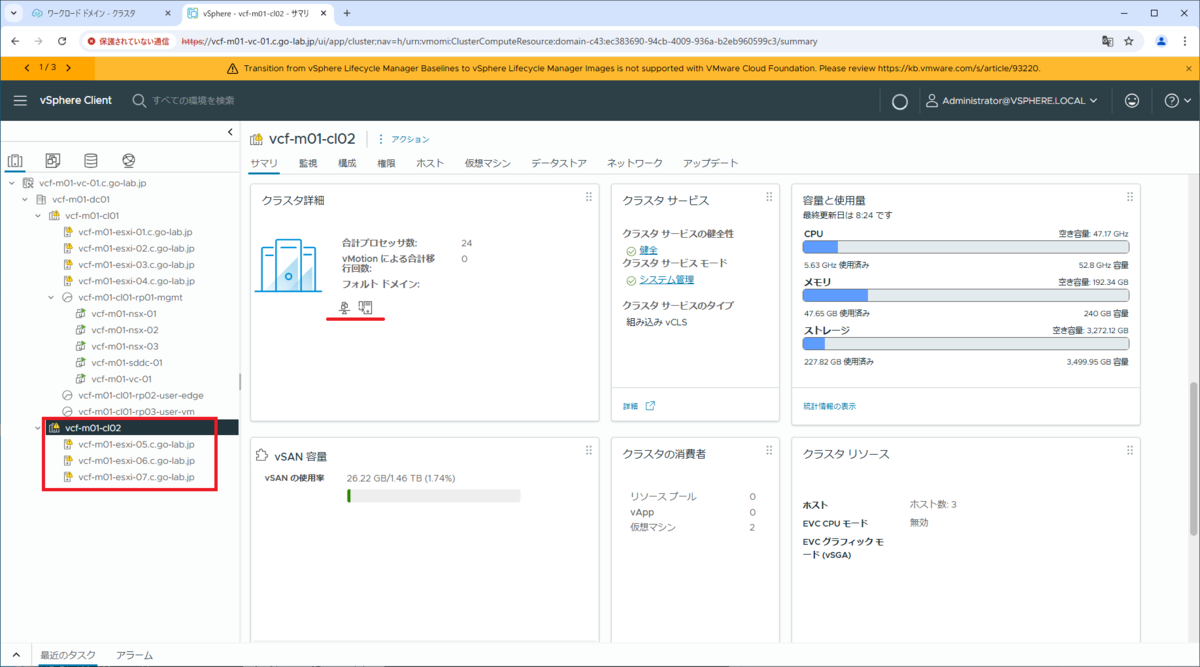The image size is (1200, 667).
Task: Click the すべての環境を検索 search field
Action: (x=193, y=101)
